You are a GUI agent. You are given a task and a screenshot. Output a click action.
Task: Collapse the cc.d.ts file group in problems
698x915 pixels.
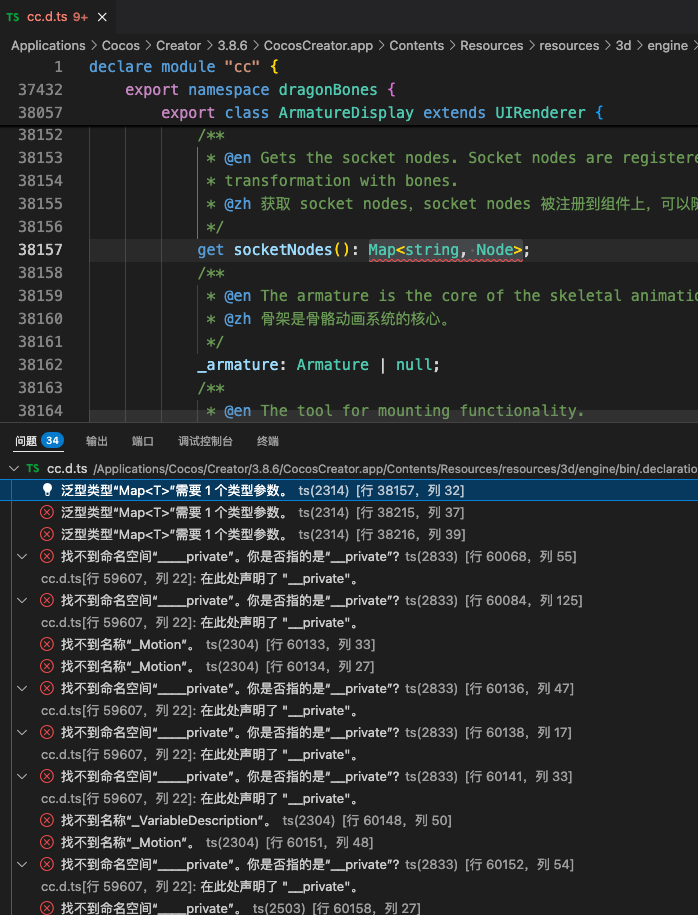[x=12, y=468]
